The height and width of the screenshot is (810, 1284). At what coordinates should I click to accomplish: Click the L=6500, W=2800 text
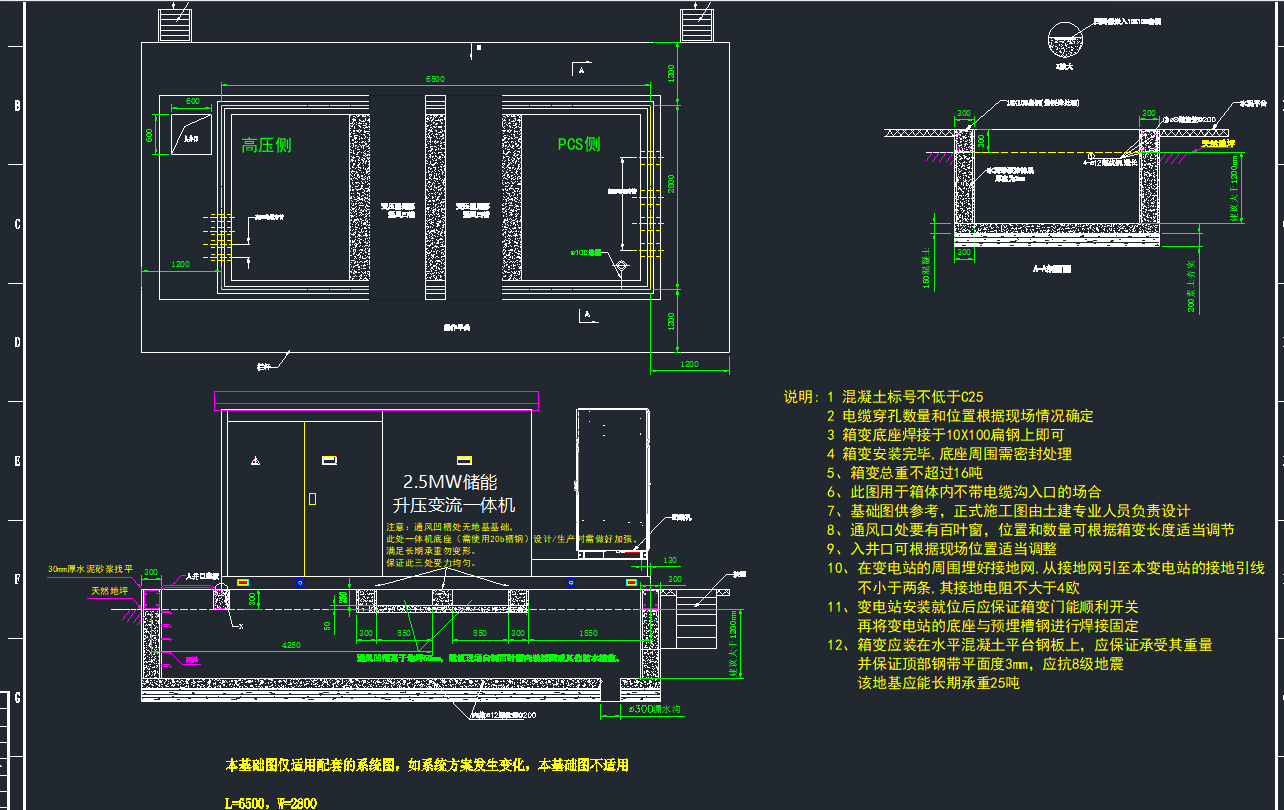(271, 802)
